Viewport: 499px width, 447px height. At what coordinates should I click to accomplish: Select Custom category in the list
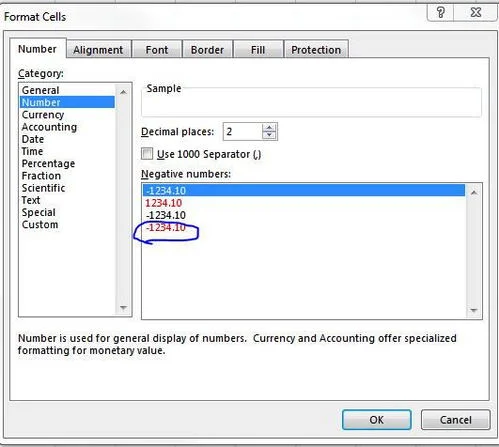[40, 225]
